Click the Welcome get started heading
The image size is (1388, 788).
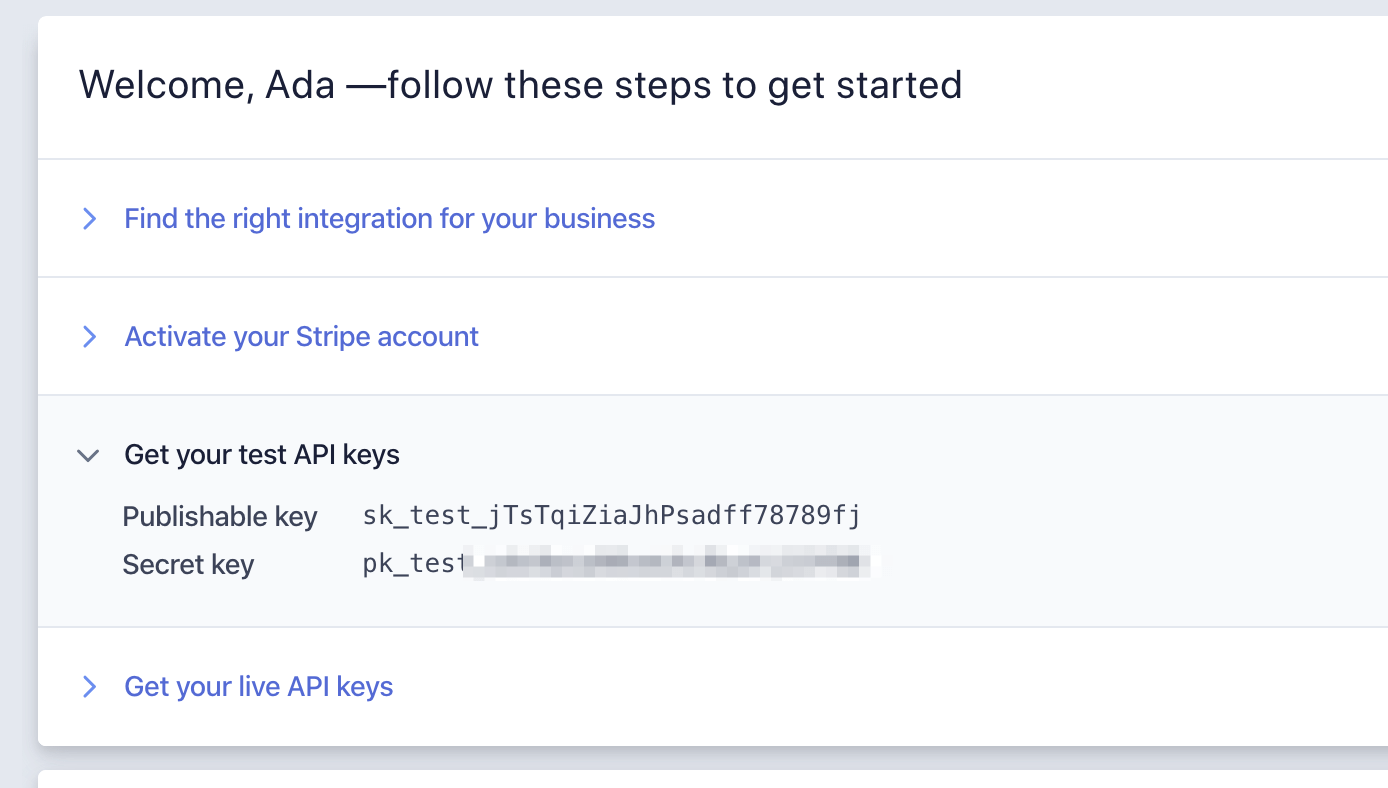[x=520, y=85]
